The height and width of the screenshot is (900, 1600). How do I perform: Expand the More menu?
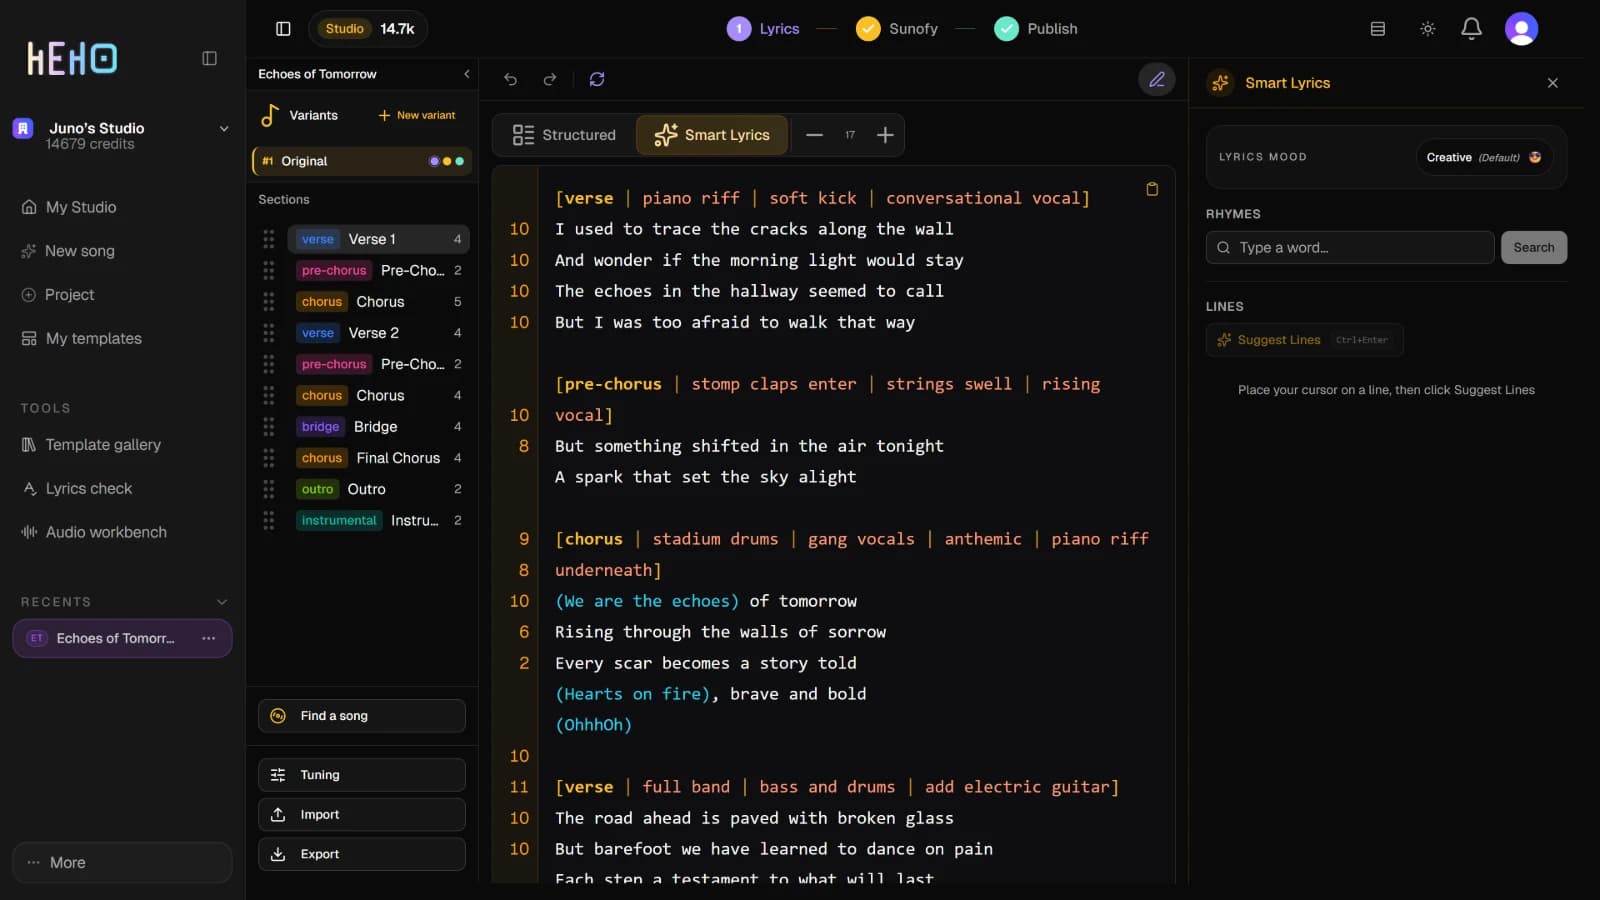click(x=122, y=862)
